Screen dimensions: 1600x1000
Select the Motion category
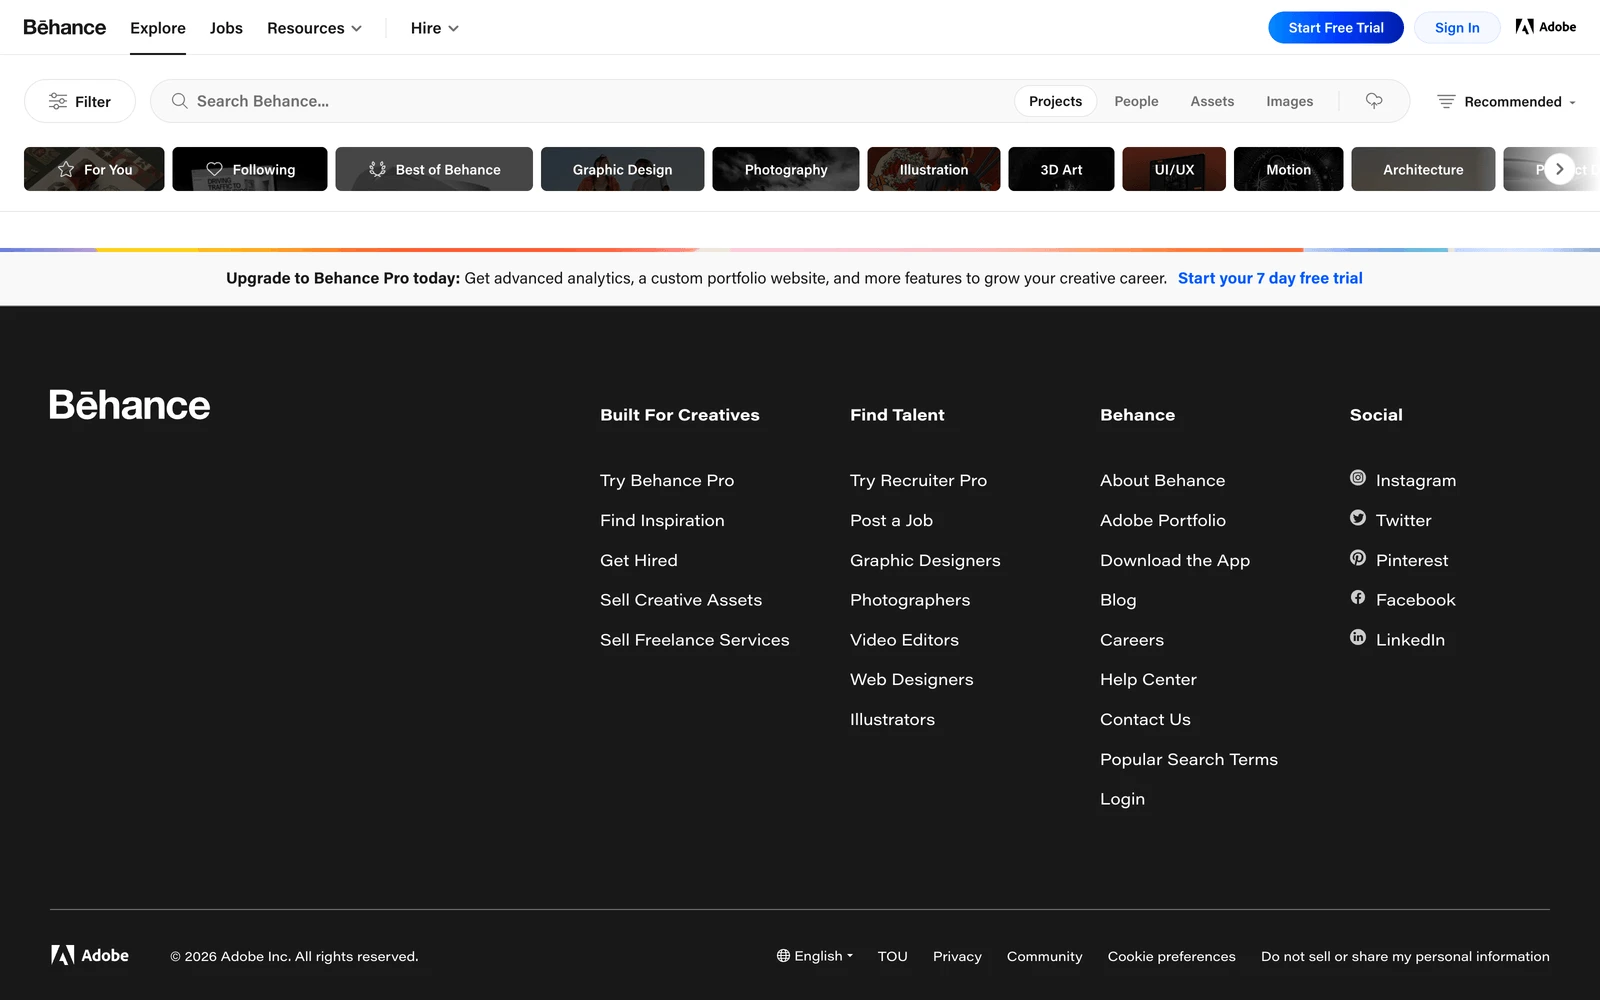[x=1288, y=169]
